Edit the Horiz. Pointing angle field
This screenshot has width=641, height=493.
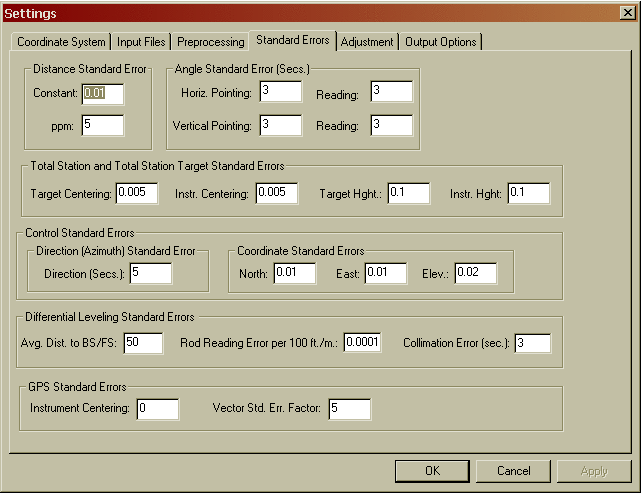click(x=281, y=91)
